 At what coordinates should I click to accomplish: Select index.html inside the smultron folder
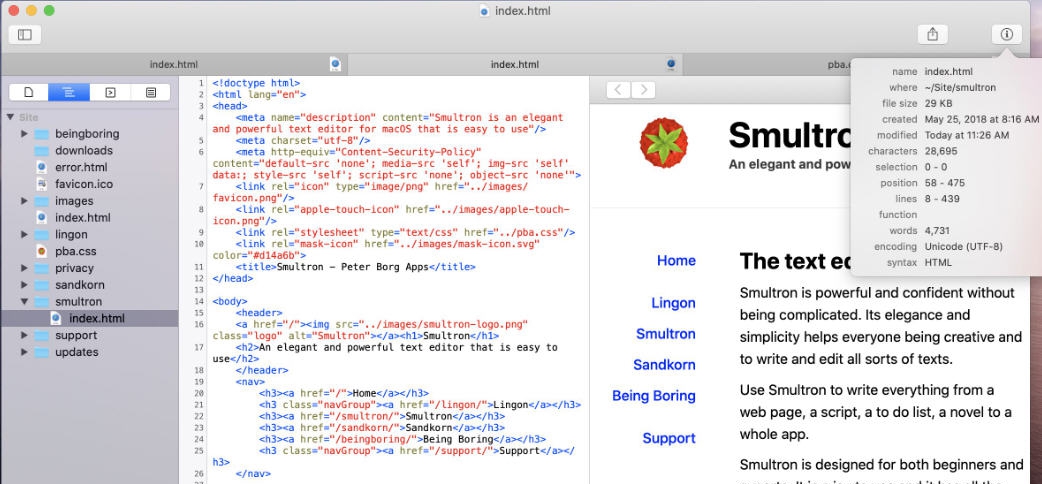click(x=90, y=318)
